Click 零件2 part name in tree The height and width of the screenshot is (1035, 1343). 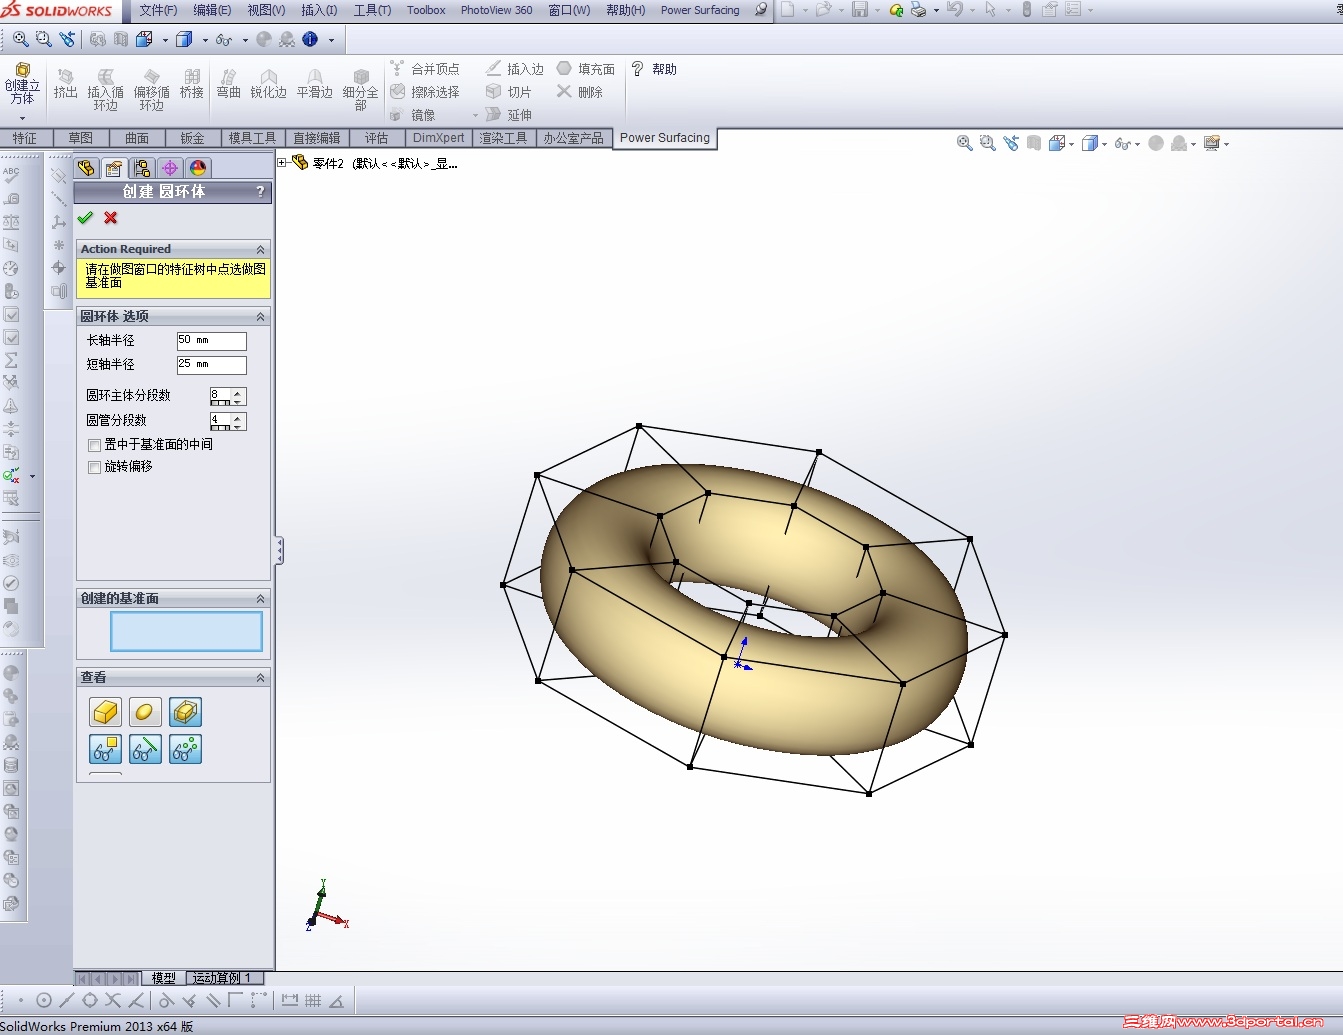(328, 163)
